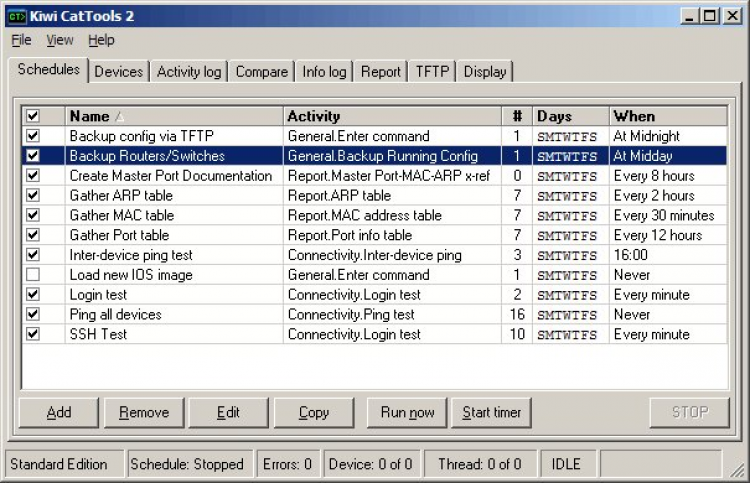Viewport: 750px width, 483px height.
Task: Toggle the Gather Port table checkbox
Action: 33,235
